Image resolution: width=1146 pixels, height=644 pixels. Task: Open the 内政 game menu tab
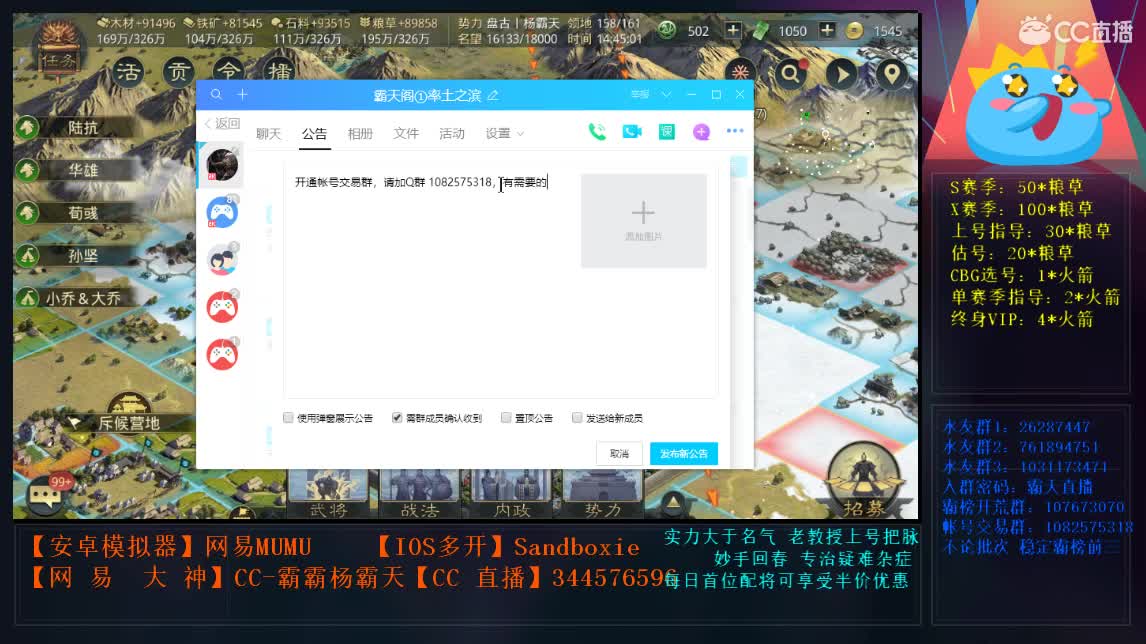[512, 496]
